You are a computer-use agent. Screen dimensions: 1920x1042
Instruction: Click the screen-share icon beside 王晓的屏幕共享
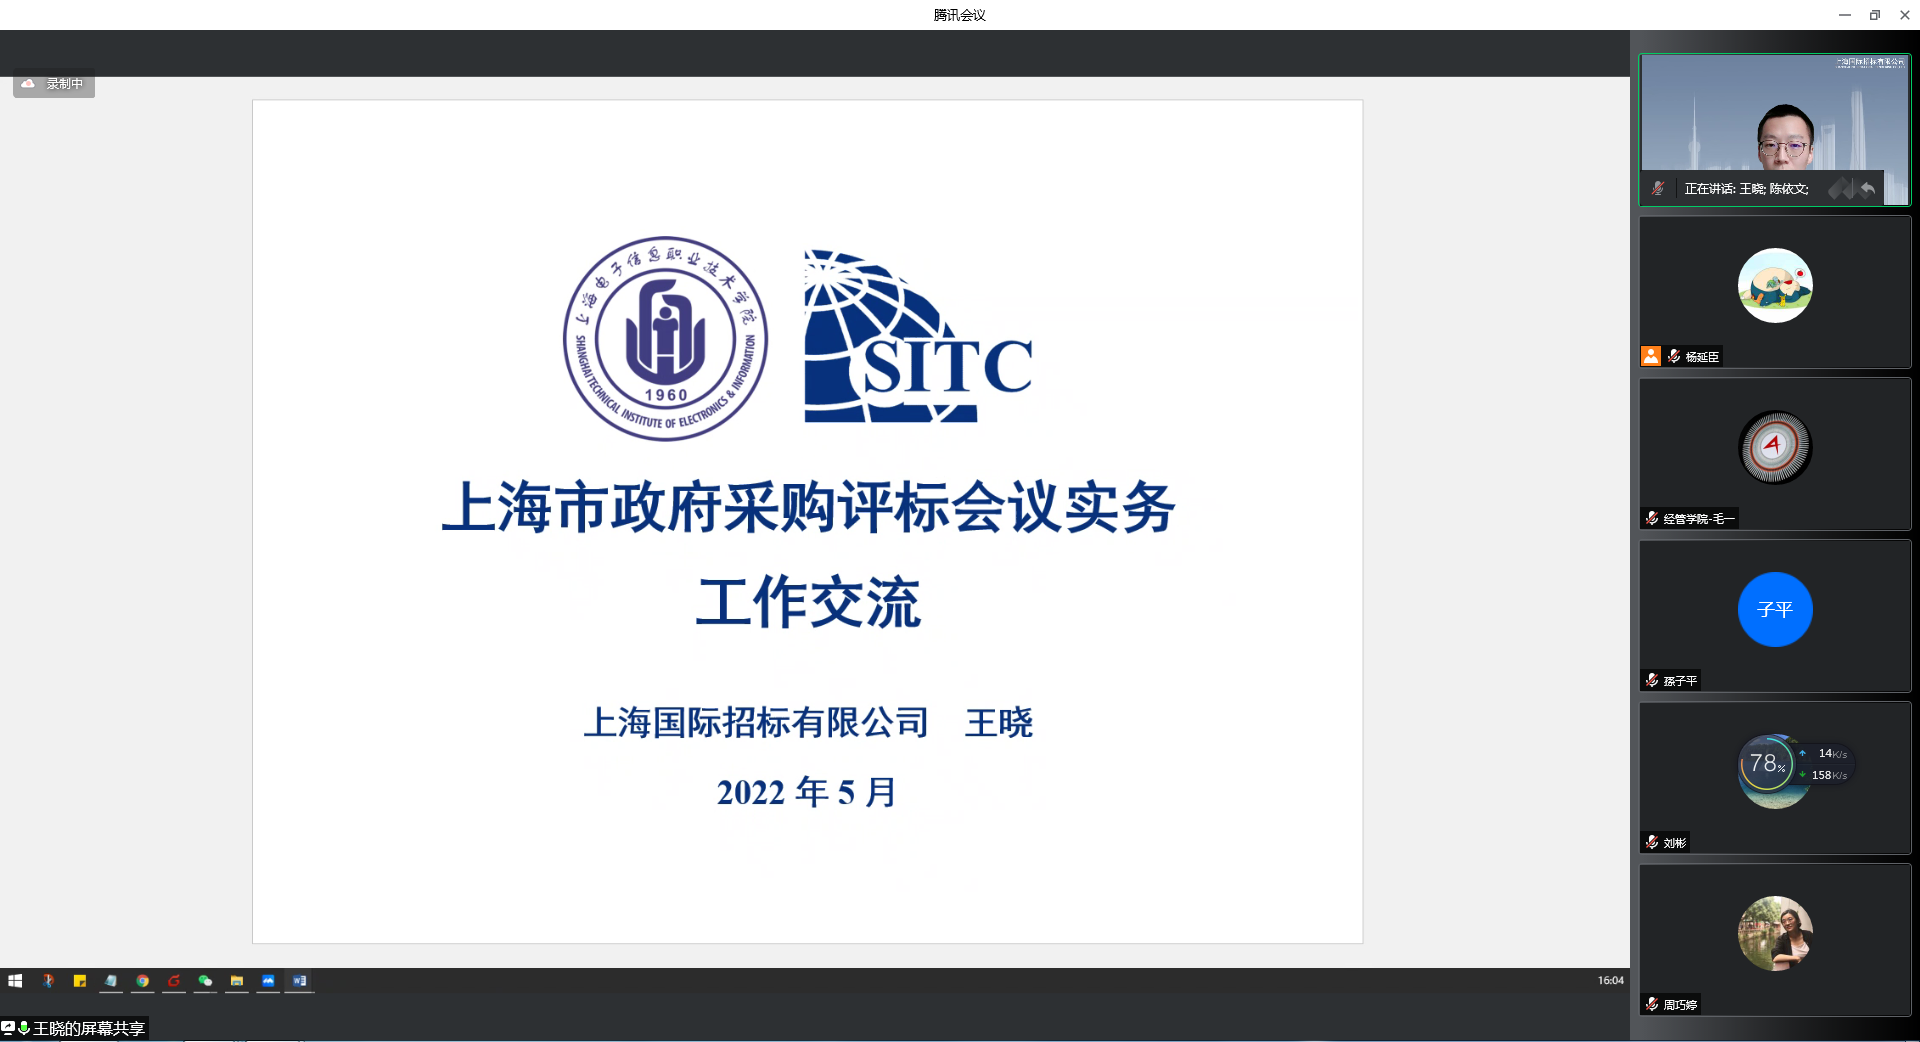pos(8,1028)
